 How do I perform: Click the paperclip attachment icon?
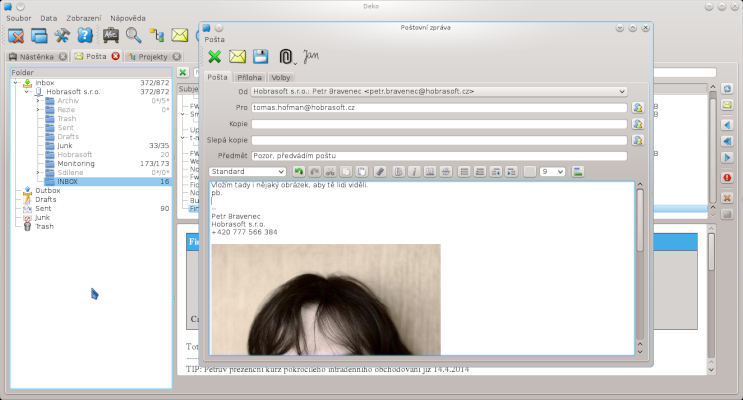pyautogui.click(x=286, y=57)
